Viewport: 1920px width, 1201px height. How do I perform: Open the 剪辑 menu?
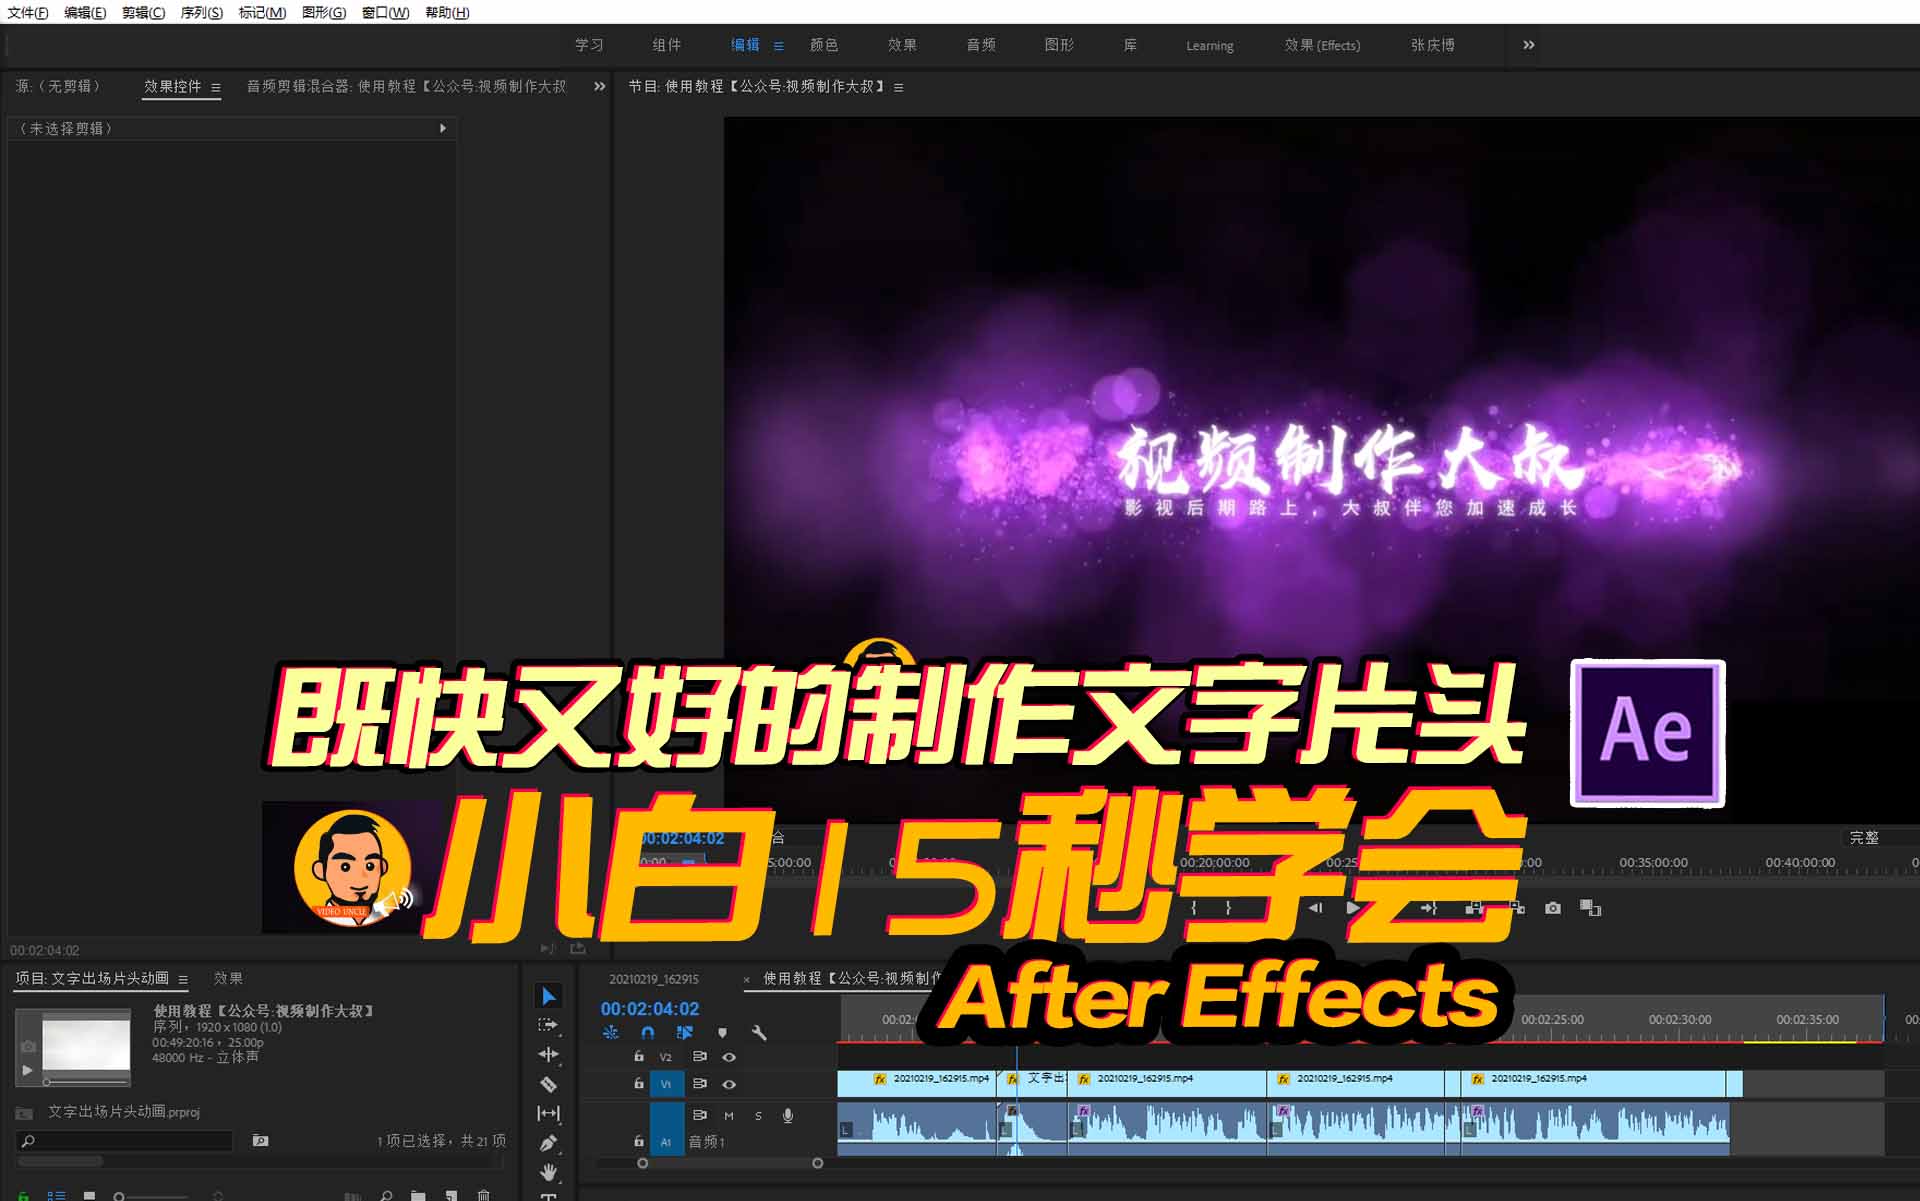(143, 12)
